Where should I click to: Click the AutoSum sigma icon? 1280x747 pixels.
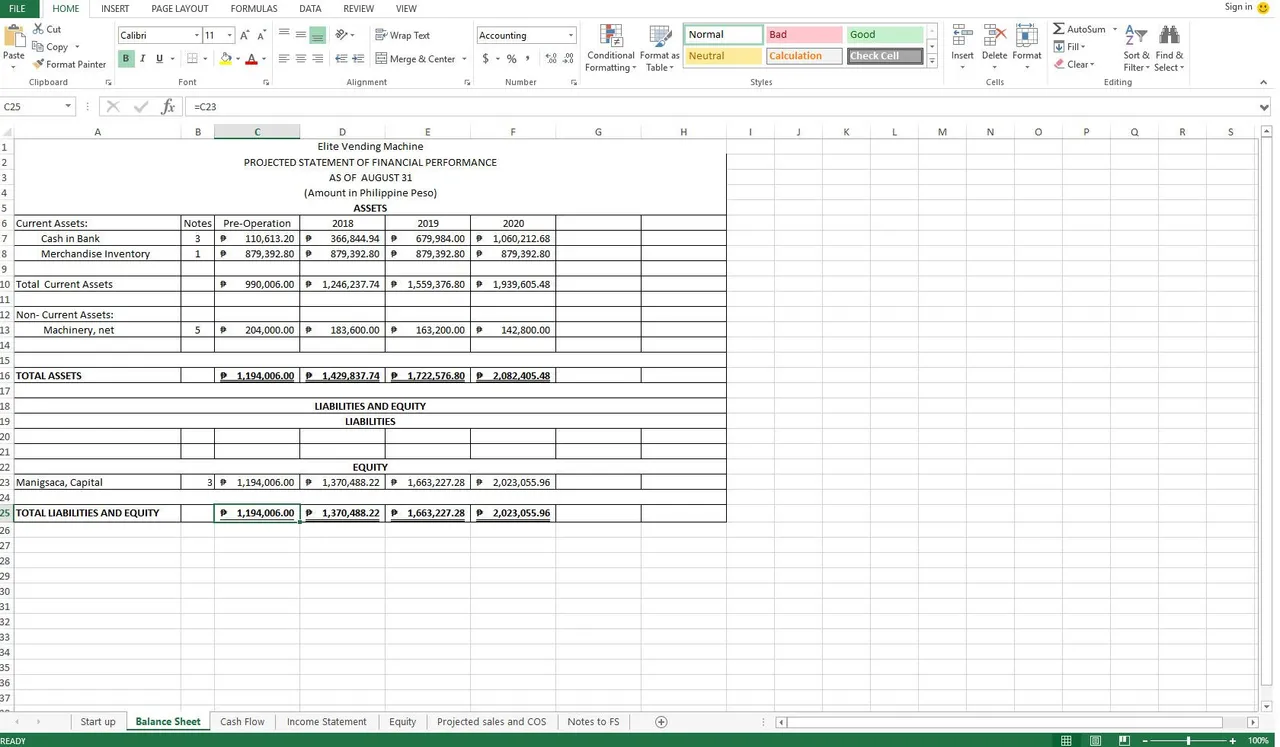pyautogui.click(x=1059, y=29)
